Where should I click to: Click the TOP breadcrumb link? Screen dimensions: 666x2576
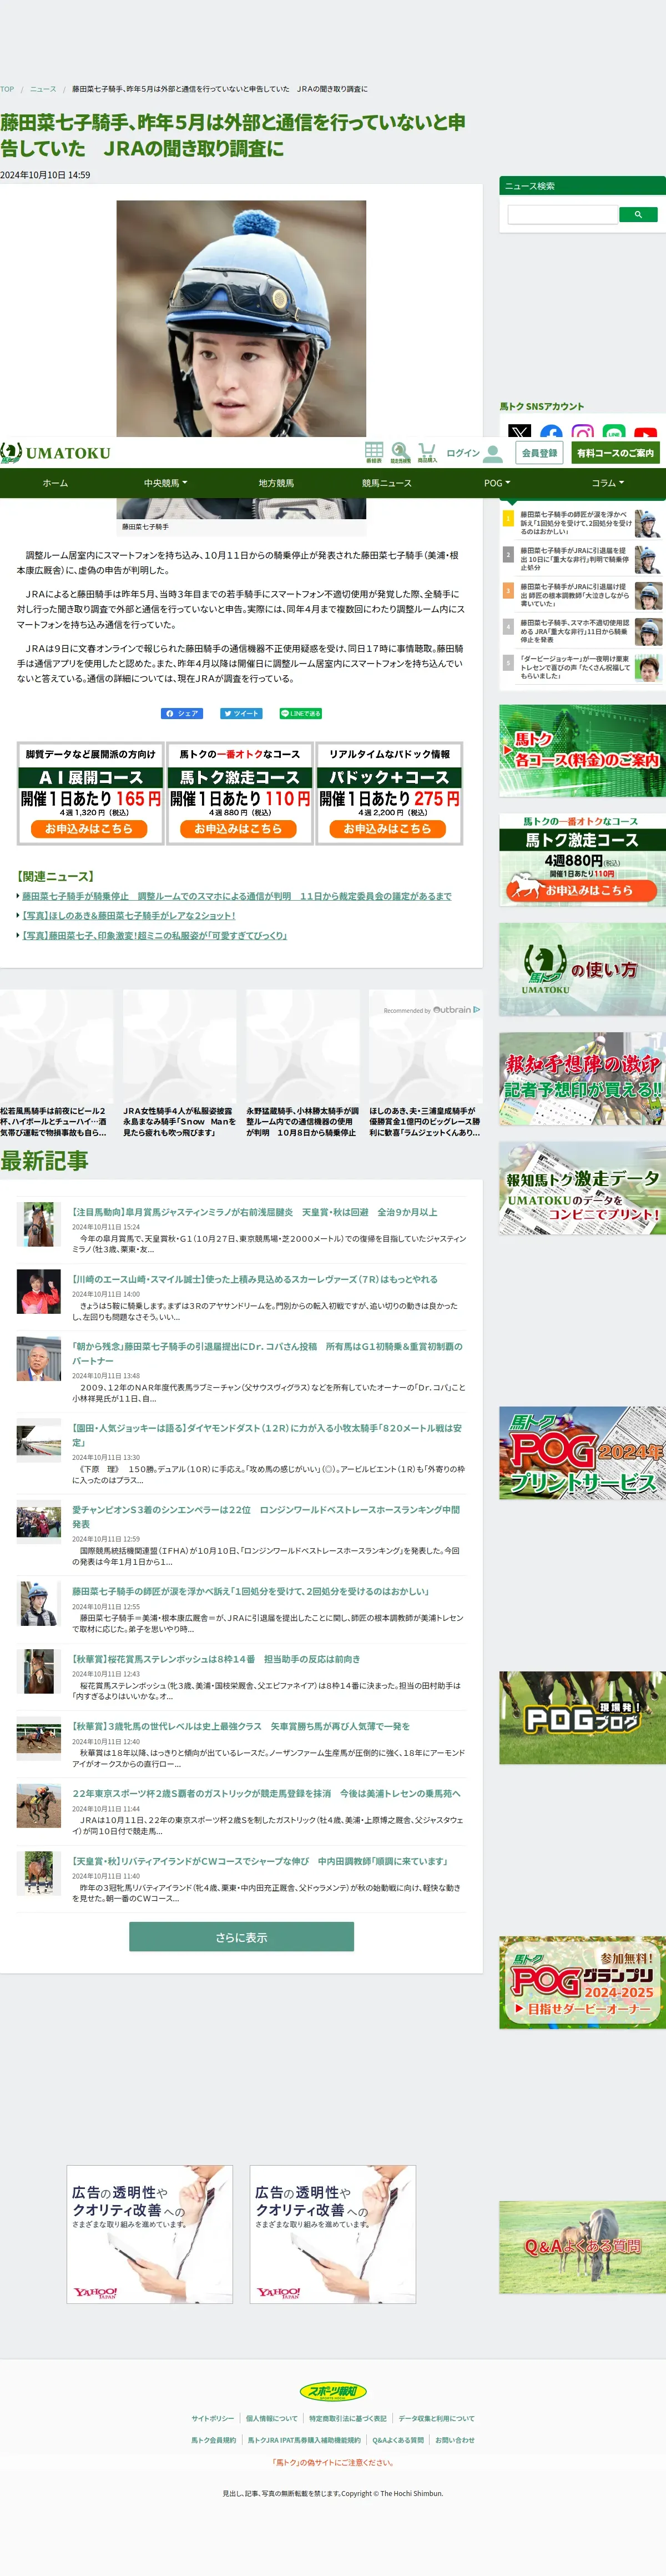coord(7,89)
